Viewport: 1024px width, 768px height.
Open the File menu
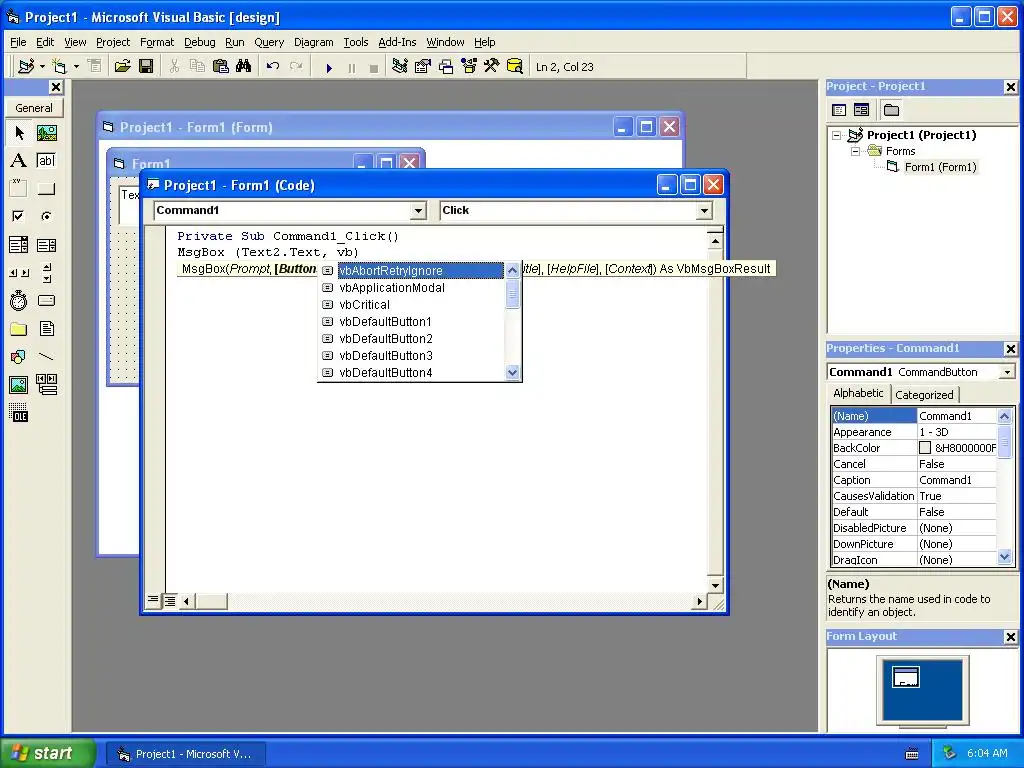[18, 42]
